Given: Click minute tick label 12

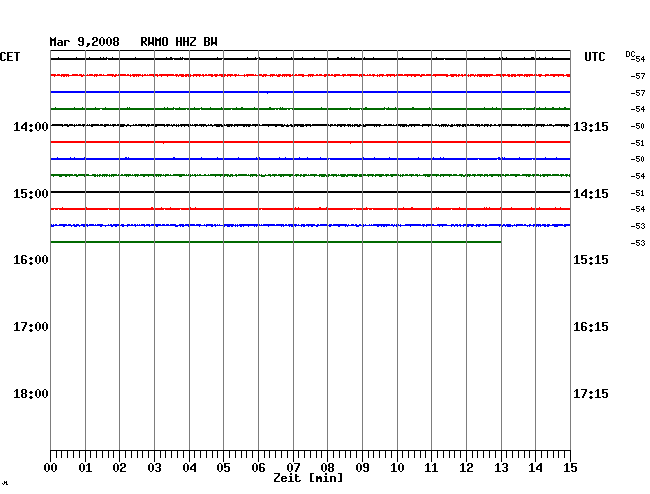Looking at the screenshot, I should coord(466,467).
